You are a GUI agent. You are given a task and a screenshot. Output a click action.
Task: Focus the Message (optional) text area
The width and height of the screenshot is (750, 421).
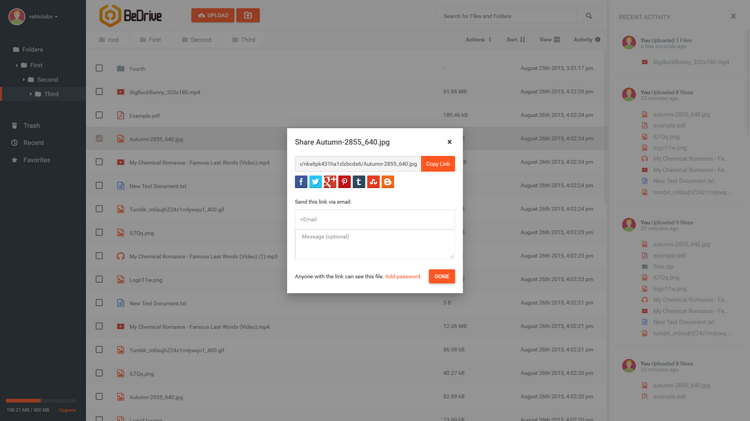[x=375, y=244]
